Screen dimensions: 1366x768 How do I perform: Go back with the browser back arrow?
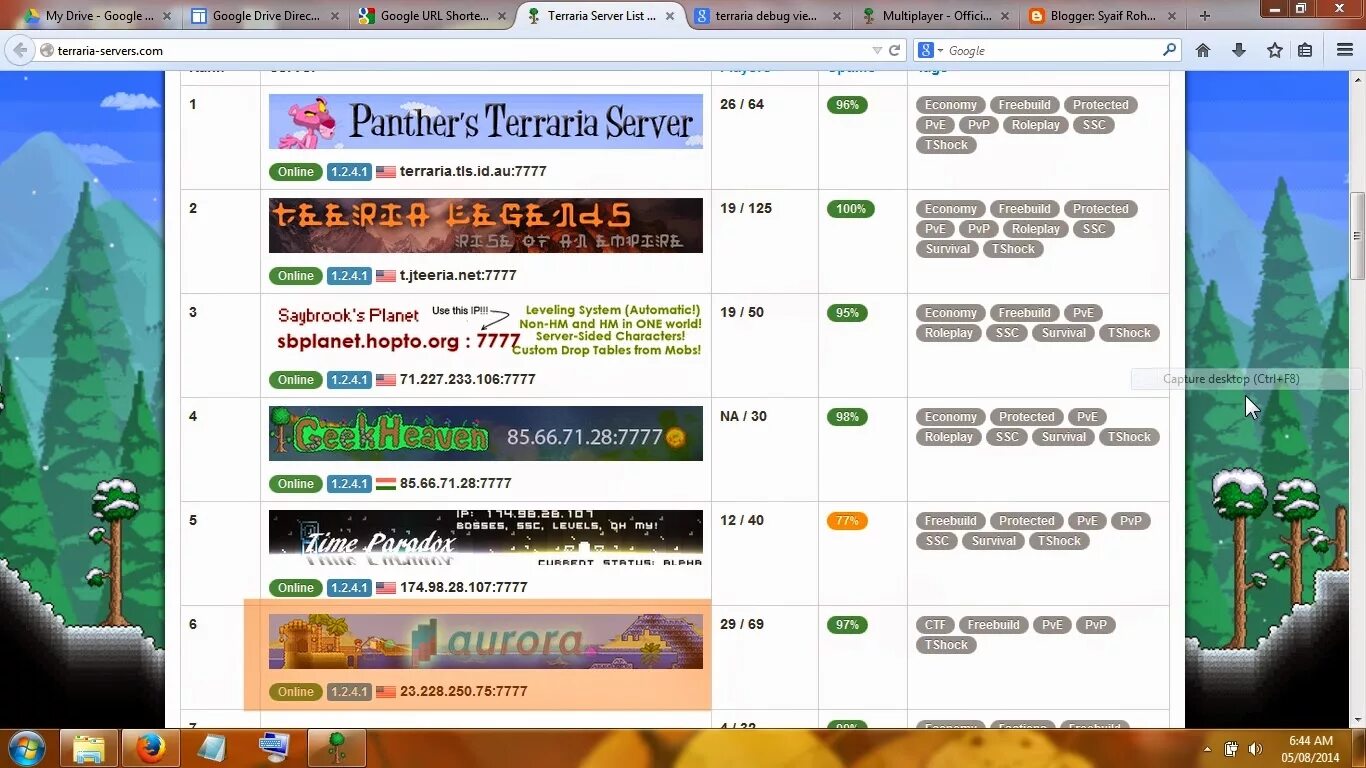tap(20, 50)
